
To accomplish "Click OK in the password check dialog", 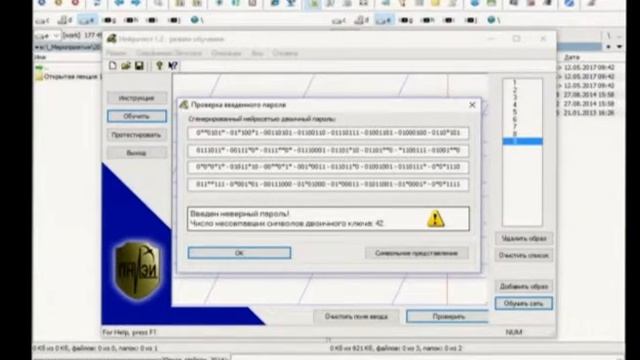I will 239,253.
